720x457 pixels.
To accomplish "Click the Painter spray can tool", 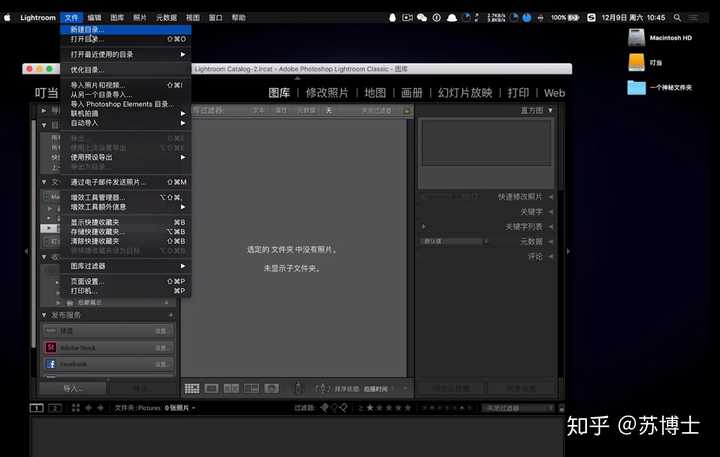I will [x=298, y=388].
